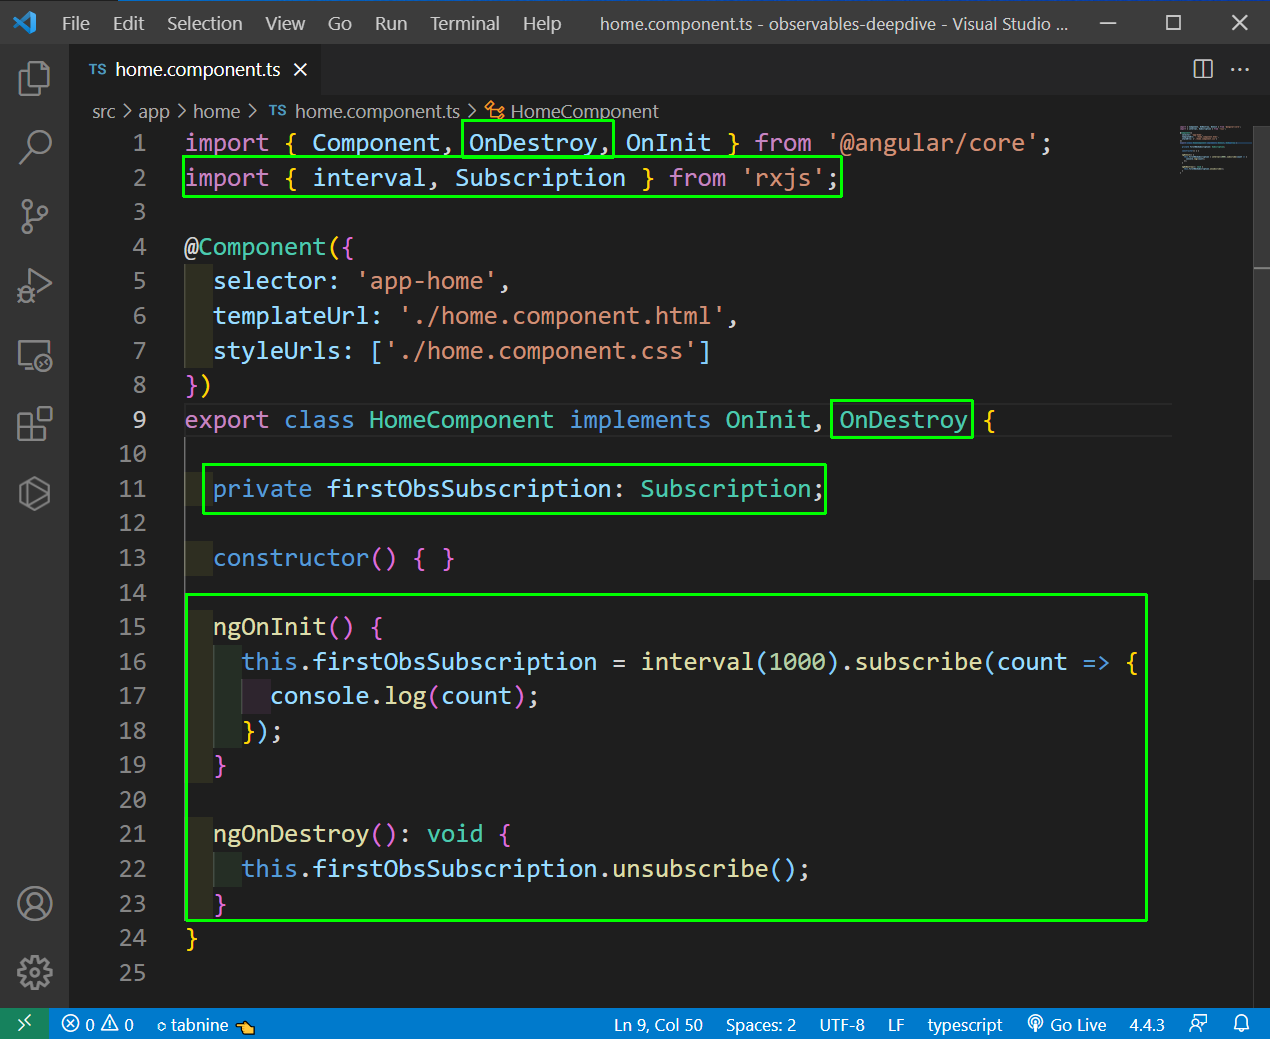1270x1039 pixels.
Task: Click '@Component' decorator on line 4
Action: pyautogui.click(x=255, y=247)
